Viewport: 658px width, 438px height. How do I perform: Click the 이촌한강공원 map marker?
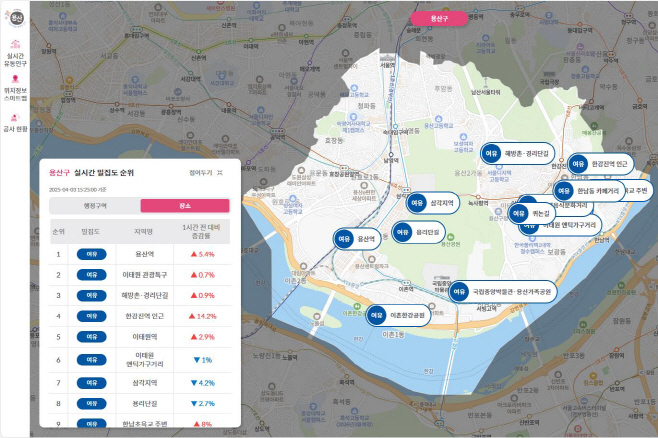[398, 315]
